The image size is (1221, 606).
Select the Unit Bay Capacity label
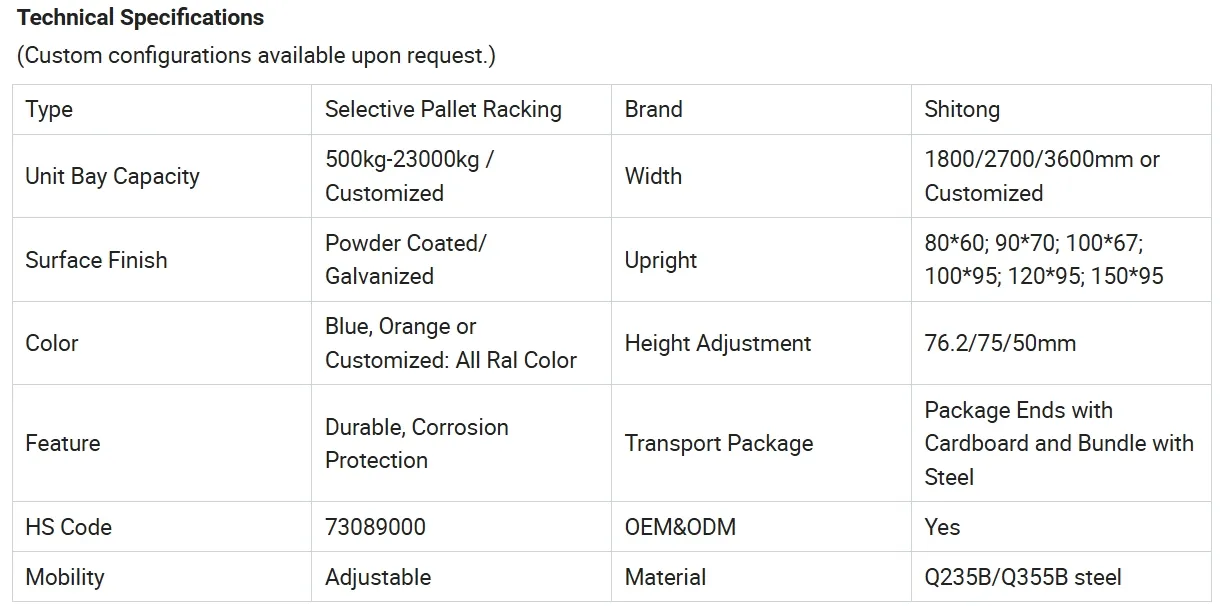click(x=112, y=176)
